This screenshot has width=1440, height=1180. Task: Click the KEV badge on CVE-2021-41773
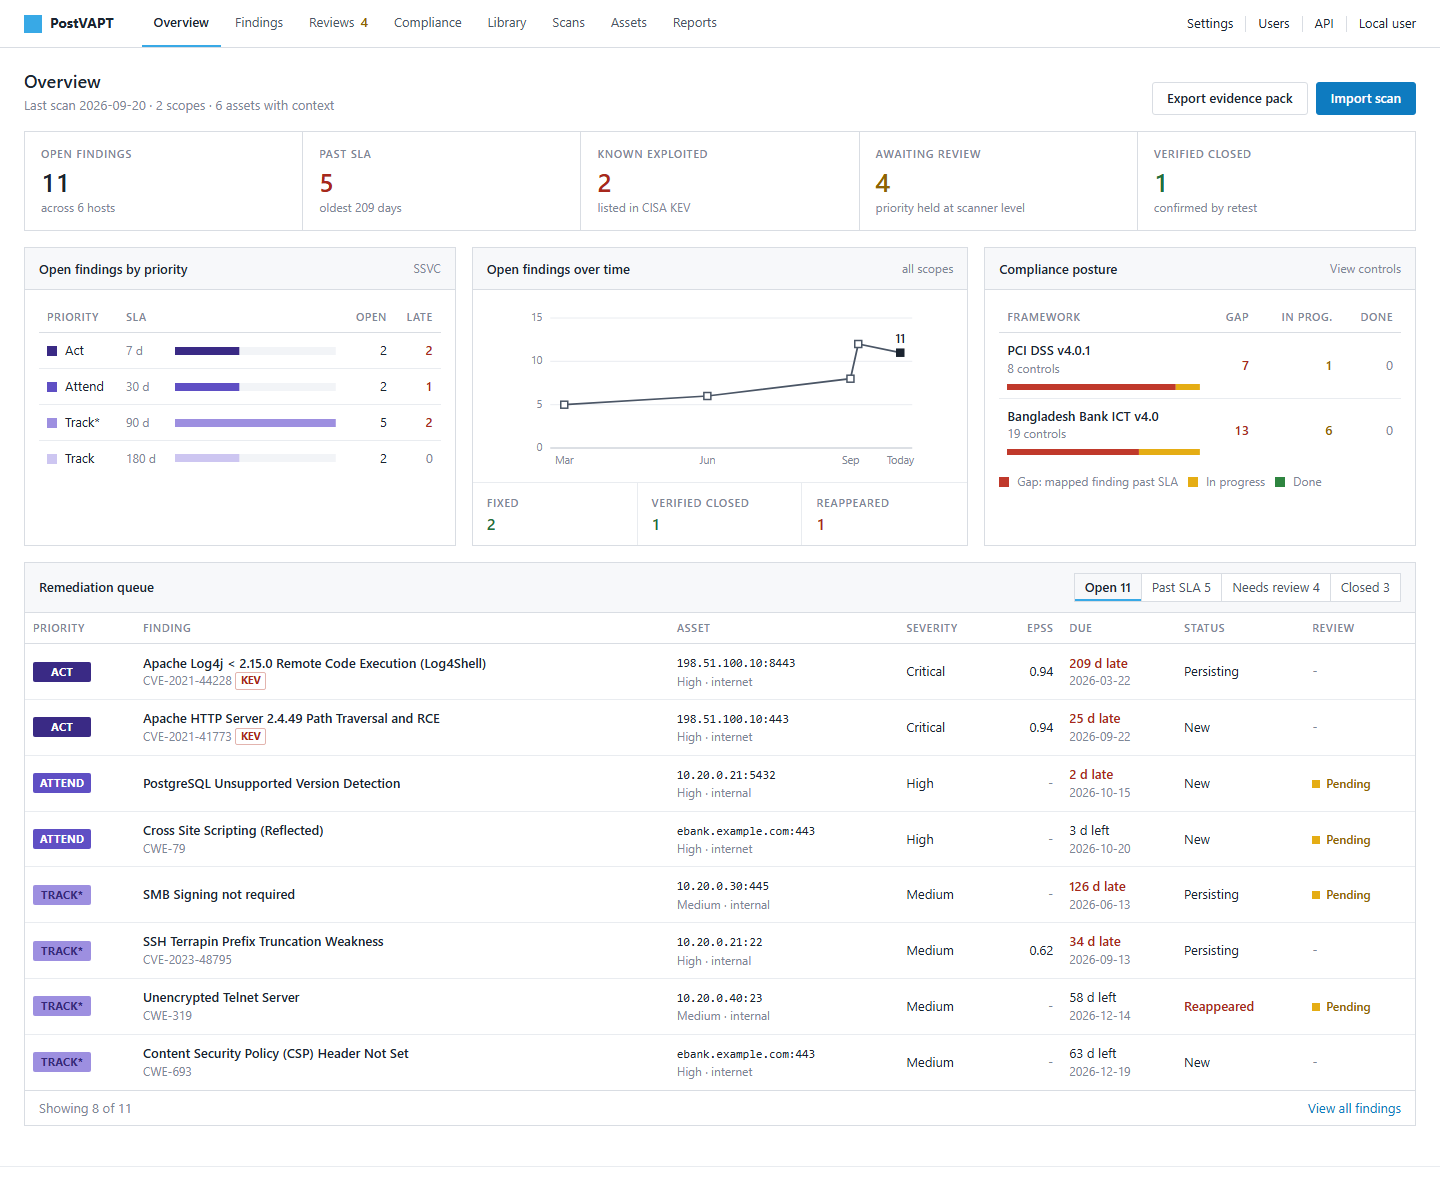click(x=251, y=737)
